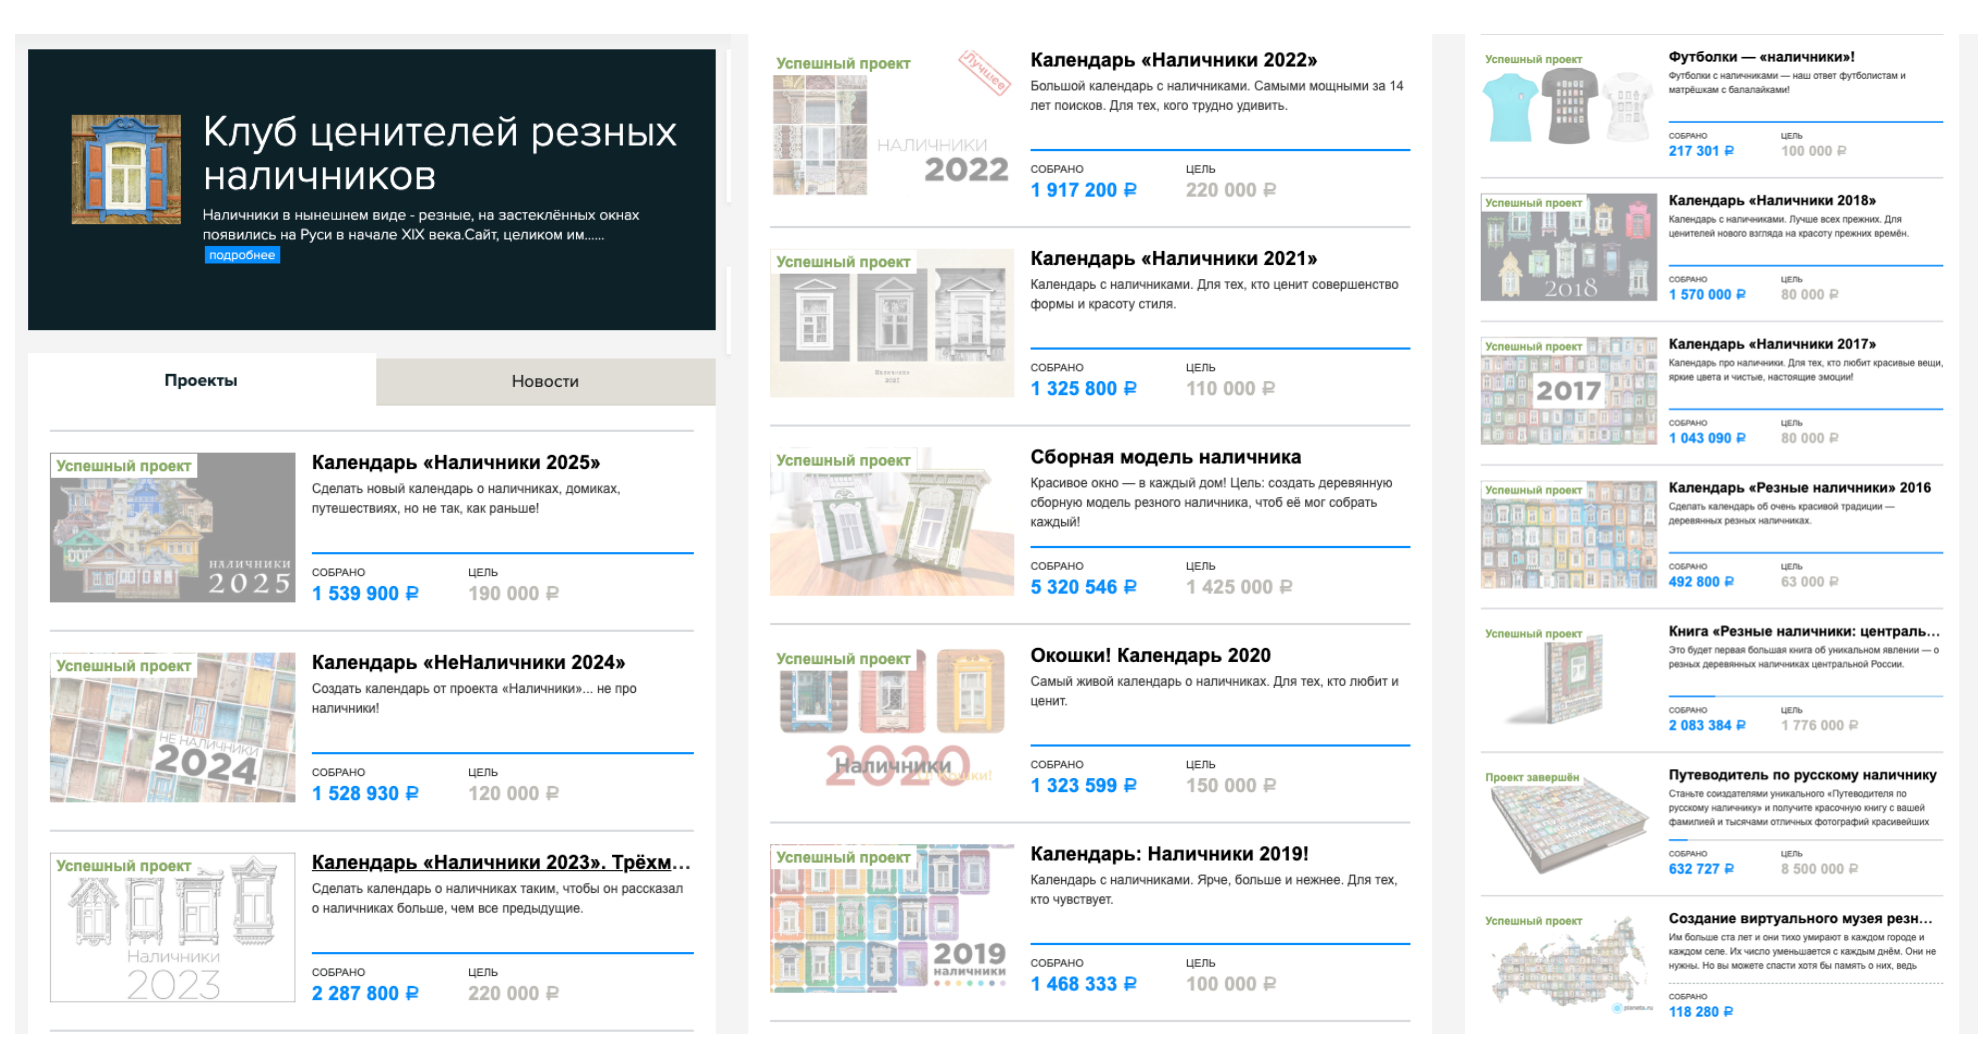Click the collected amount 2 083 384 ₽

click(x=1707, y=725)
